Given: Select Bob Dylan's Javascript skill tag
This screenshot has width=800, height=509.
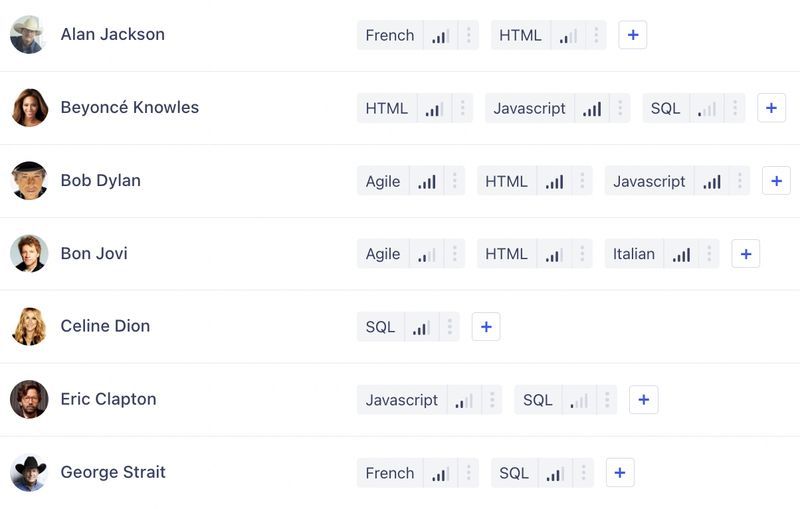Looking at the screenshot, I should pos(649,182).
